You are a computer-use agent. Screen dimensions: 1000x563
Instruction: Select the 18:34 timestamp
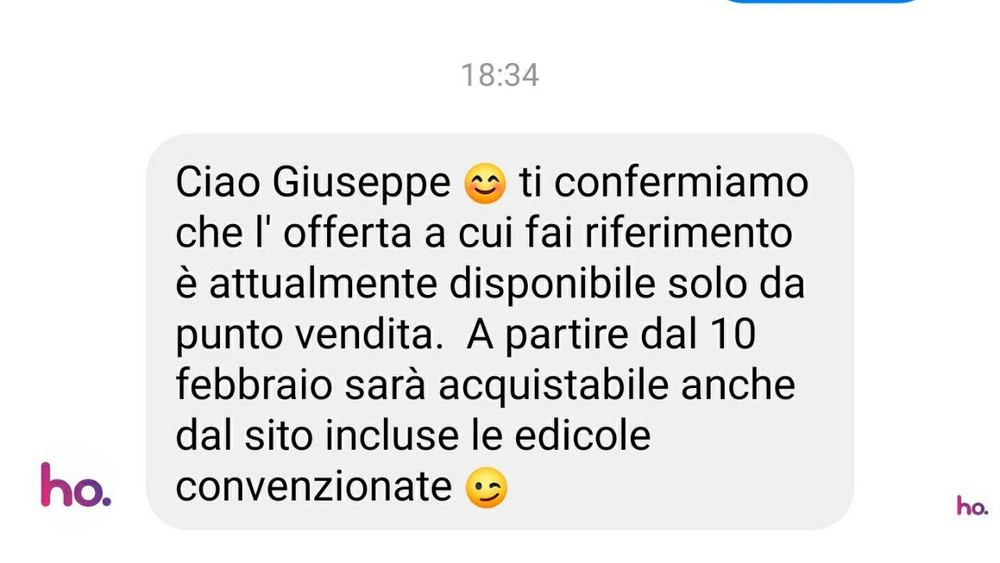coord(500,75)
